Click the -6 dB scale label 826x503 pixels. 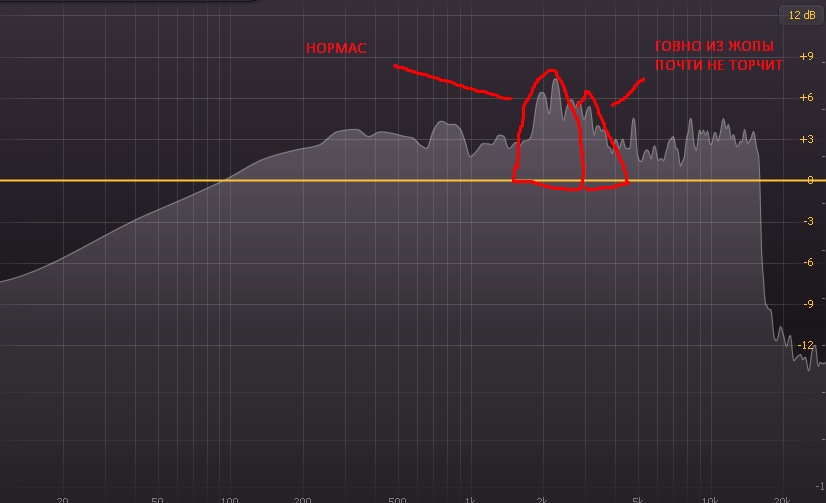click(x=808, y=262)
